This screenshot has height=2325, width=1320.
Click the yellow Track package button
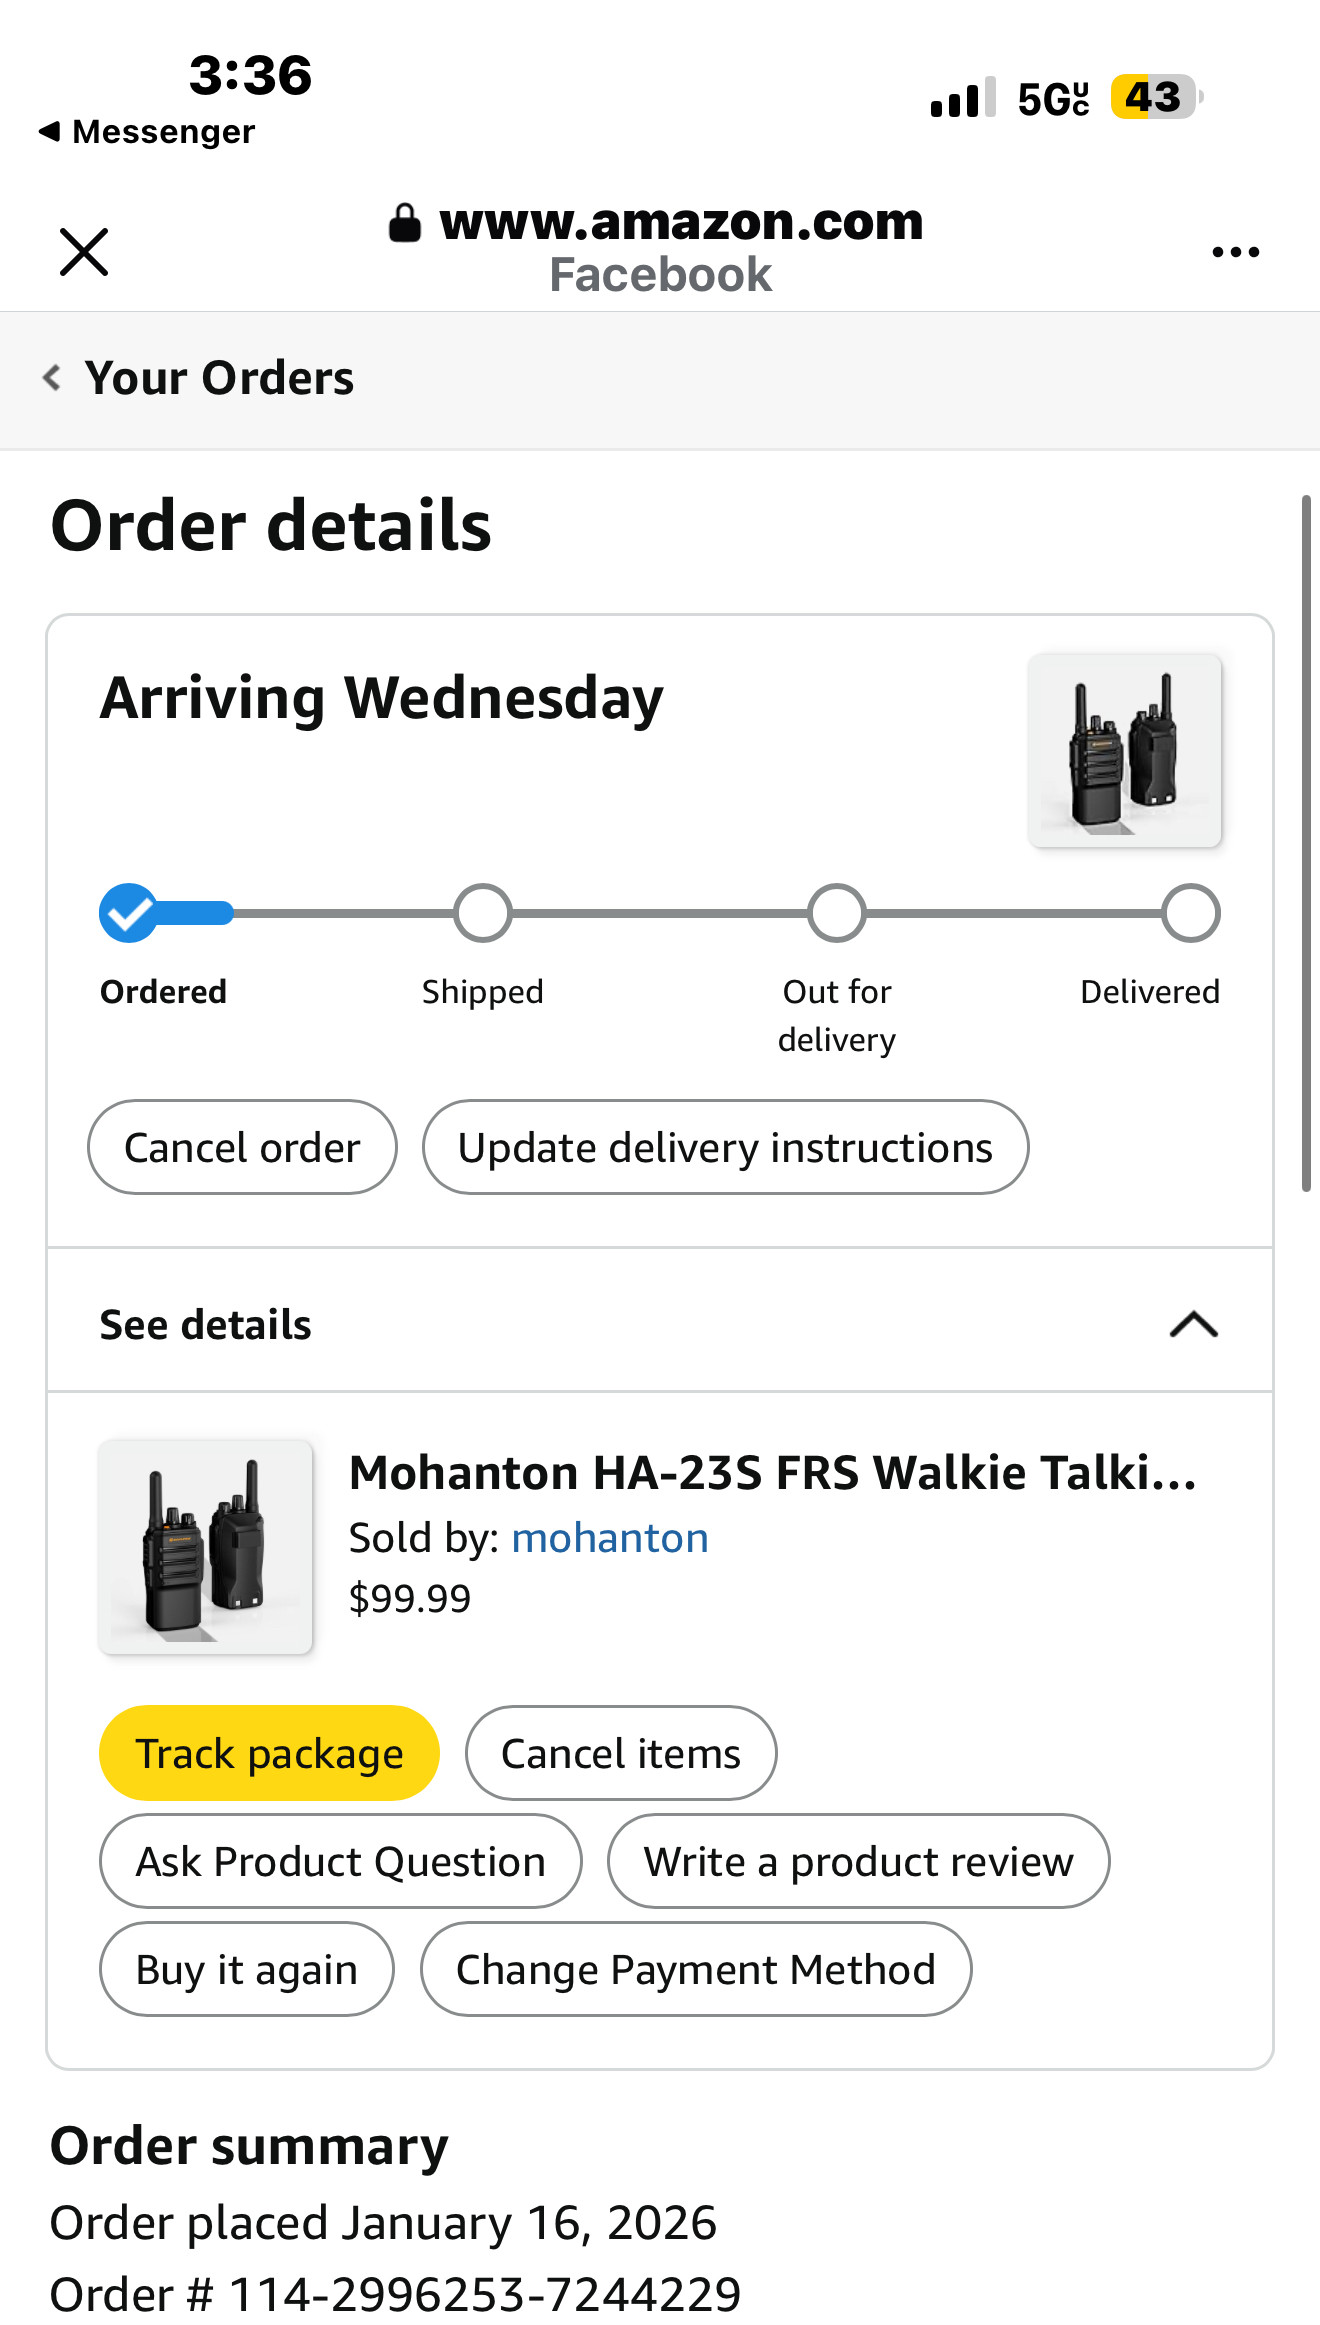(x=269, y=1753)
